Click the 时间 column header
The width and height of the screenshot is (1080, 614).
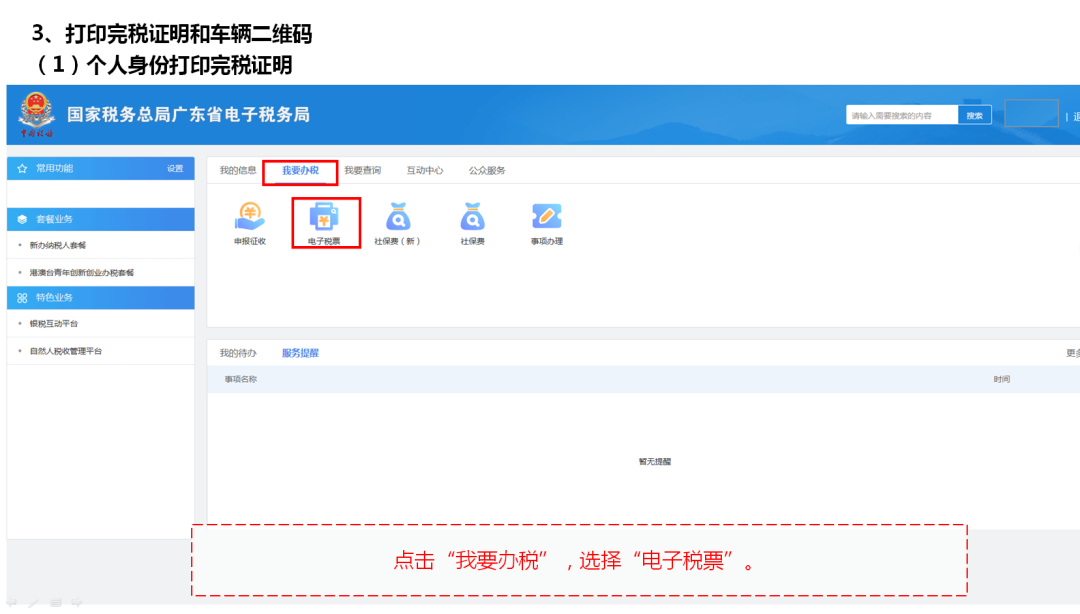pyautogui.click(x=1001, y=379)
